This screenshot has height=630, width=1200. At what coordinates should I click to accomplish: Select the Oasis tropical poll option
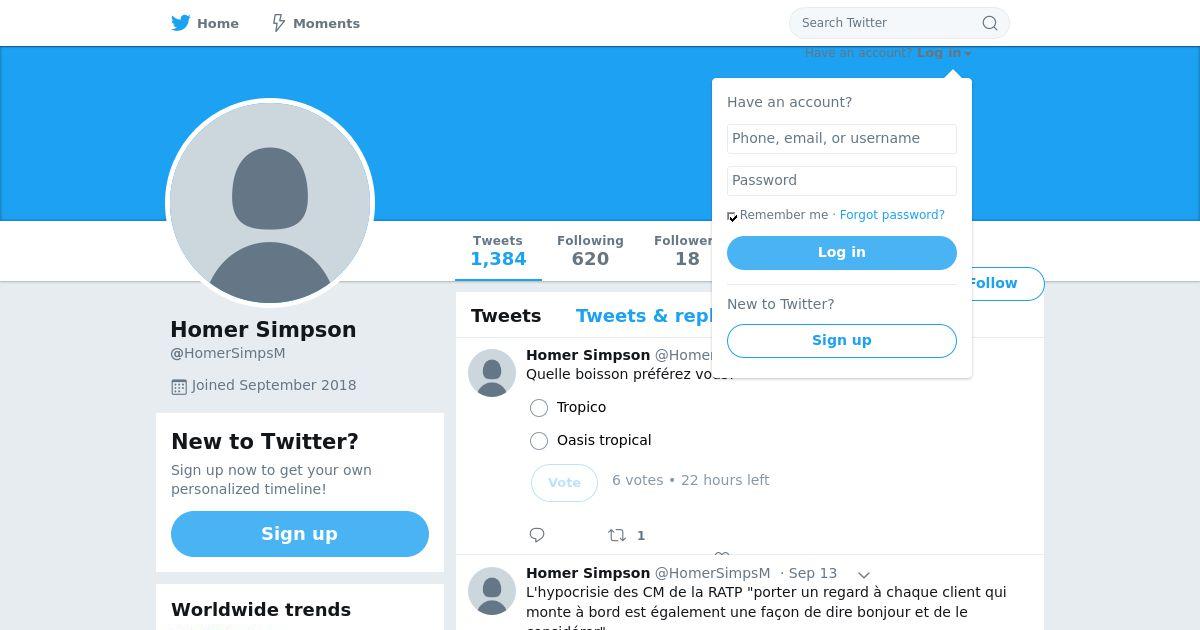pyautogui.click(x=539, y=441)
